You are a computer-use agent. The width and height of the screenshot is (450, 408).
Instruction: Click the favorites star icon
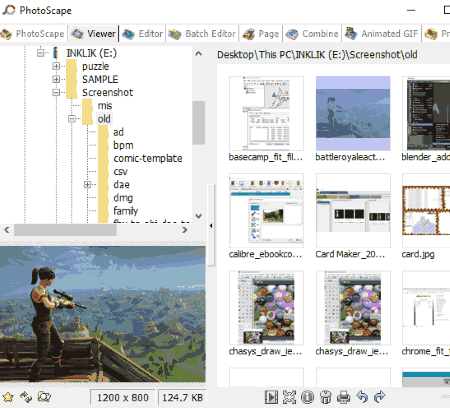click(8, 397)
